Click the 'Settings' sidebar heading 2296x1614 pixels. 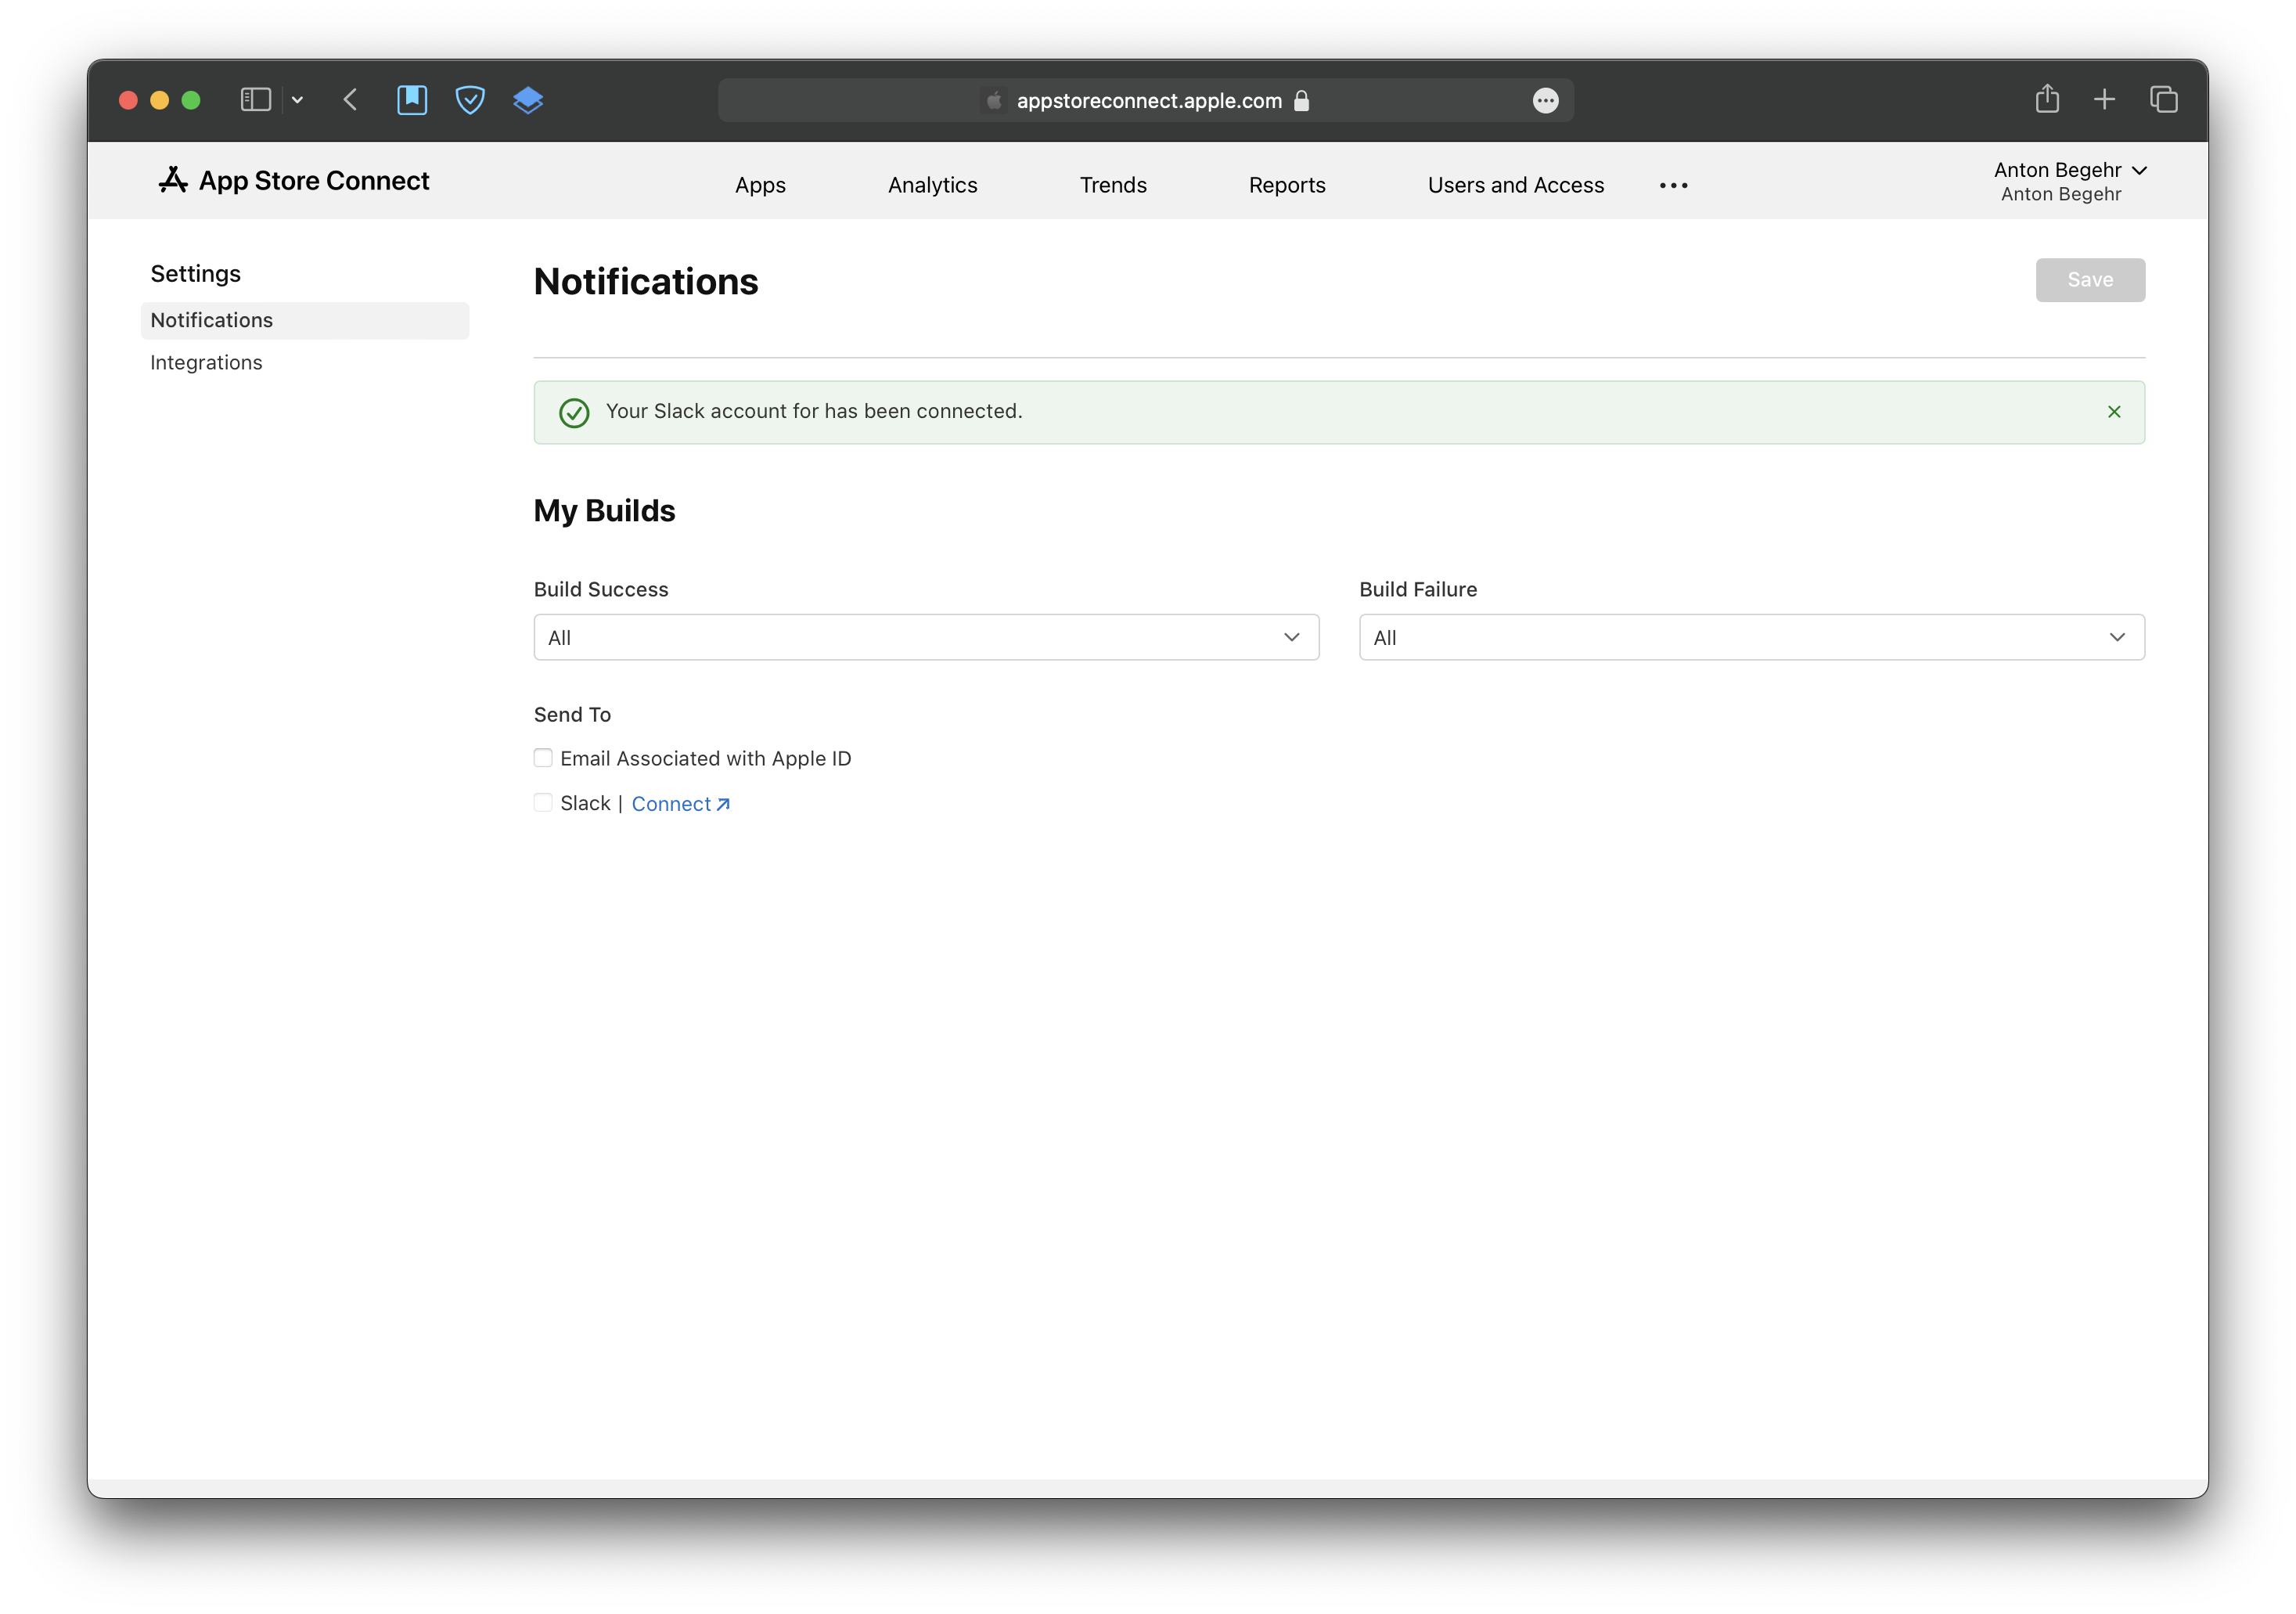coord(195,274)
